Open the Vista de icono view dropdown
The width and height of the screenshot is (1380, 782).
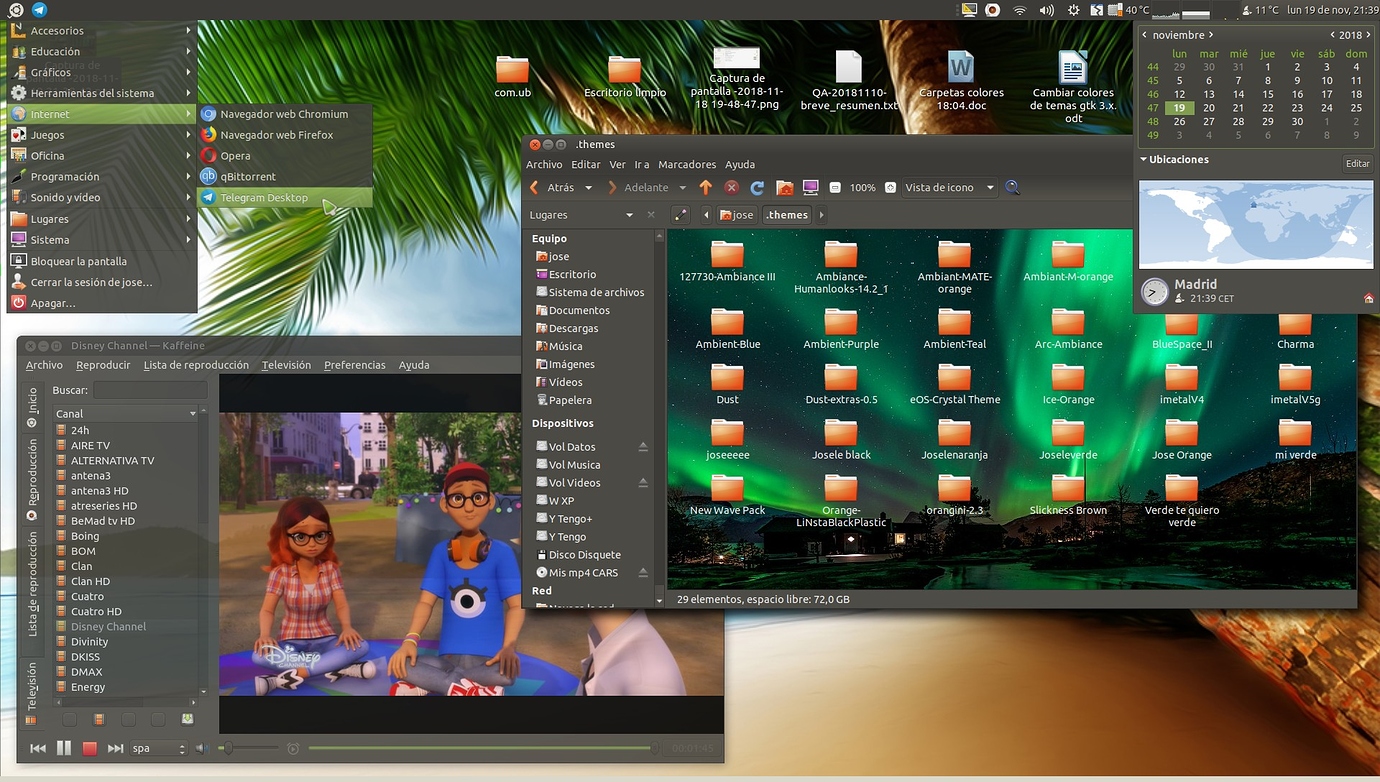949,187
